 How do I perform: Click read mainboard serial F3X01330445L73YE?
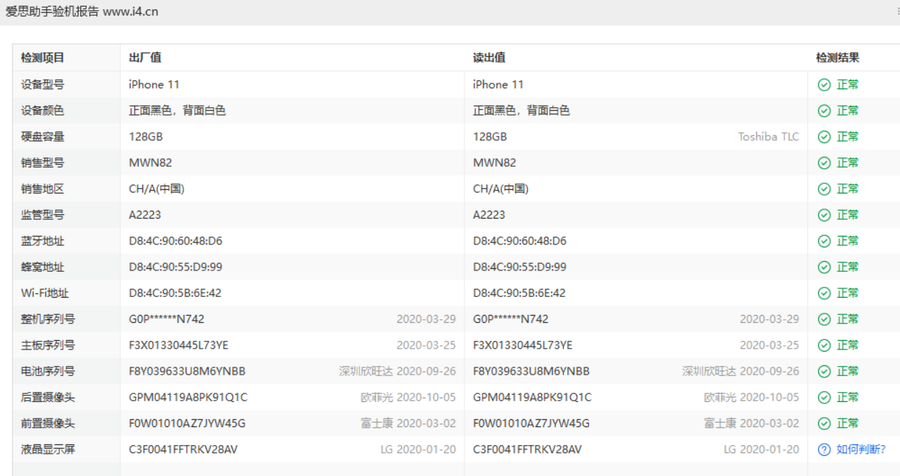[x=522, y=345]
